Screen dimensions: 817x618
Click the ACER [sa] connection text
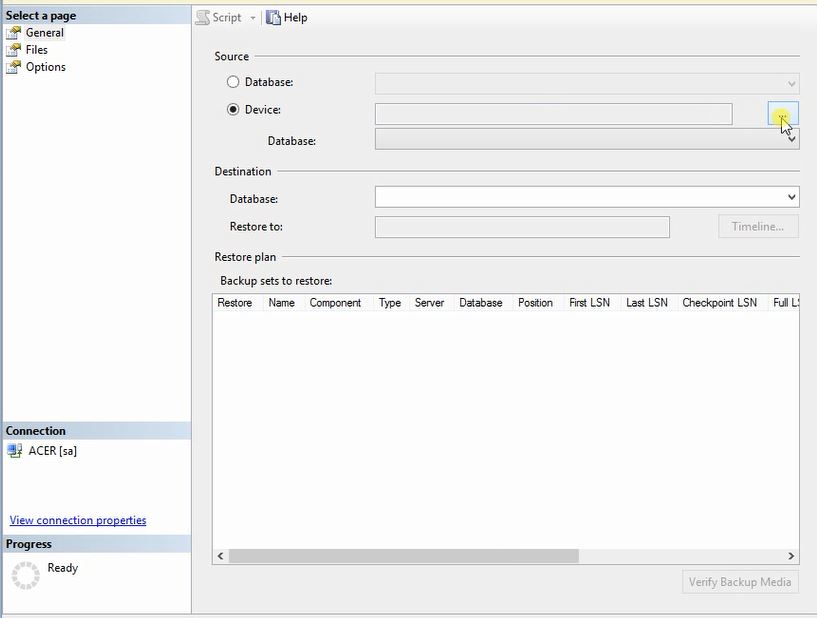click(x=53, y=451)
